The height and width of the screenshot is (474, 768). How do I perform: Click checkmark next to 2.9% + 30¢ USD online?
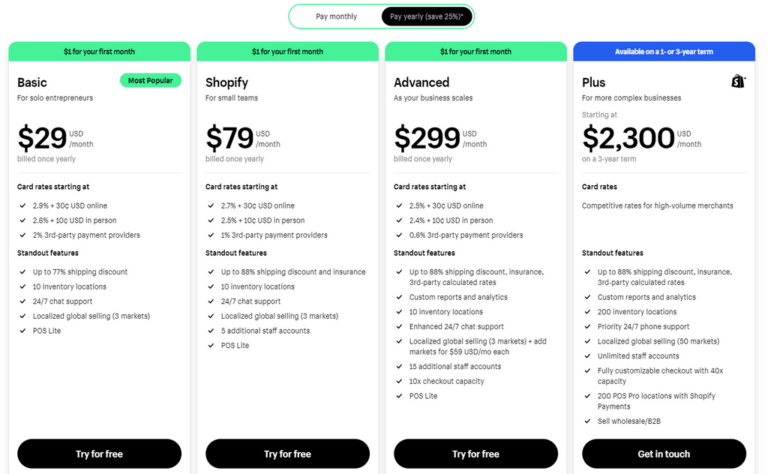(x=23, y=206)
